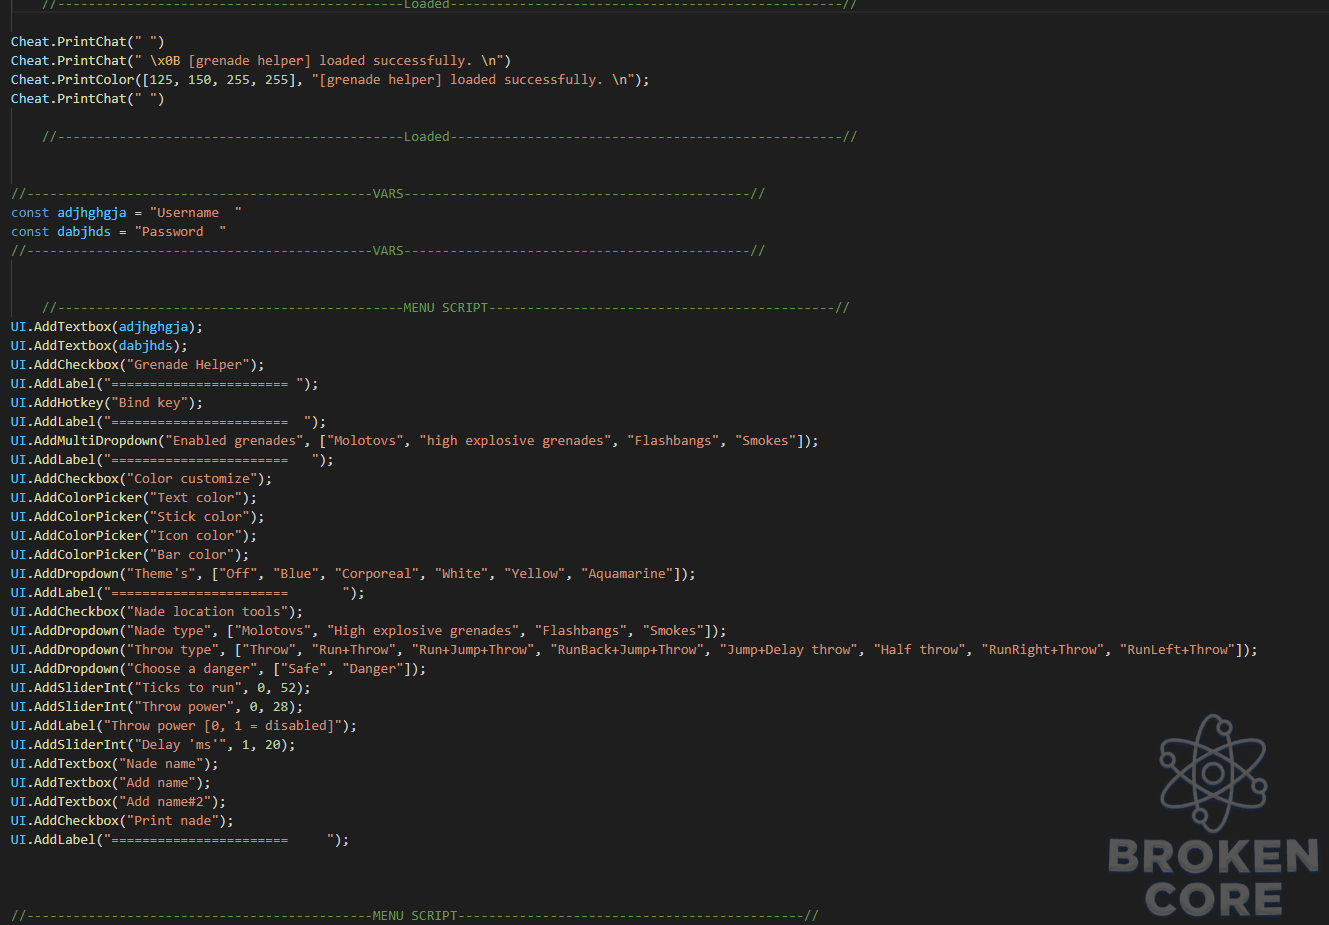Select the Cheat.PrintColor code line
Image resolution: width=1329 pixels, height=925 pixels.
click(x=330, y=79)
